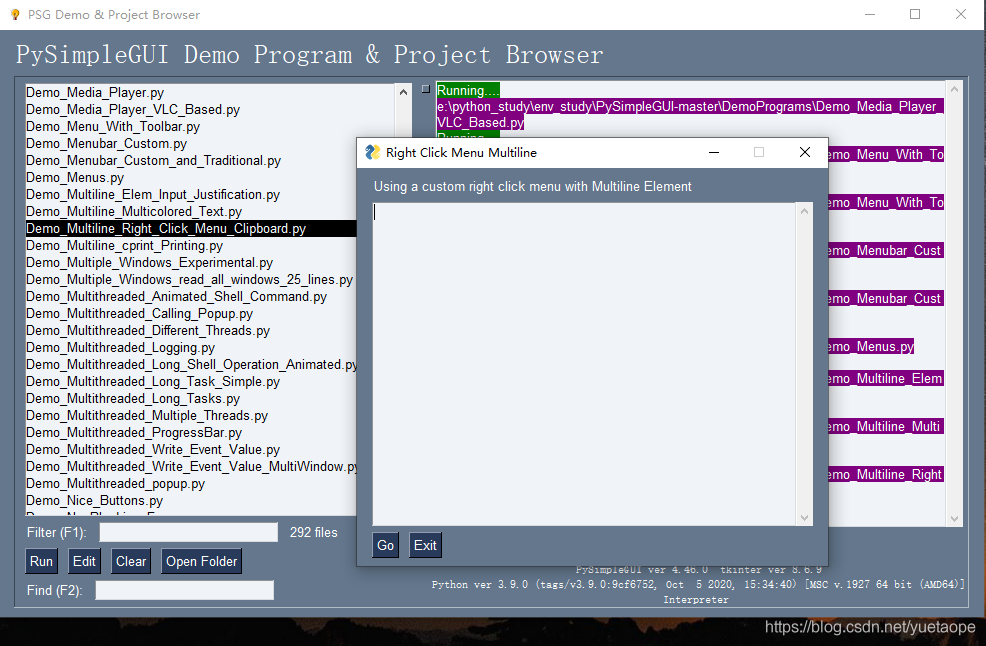Select Demo_Multiline_Multicolored_Text.py
This screenshot has width=986, height=646.
[x=134, y=211]
